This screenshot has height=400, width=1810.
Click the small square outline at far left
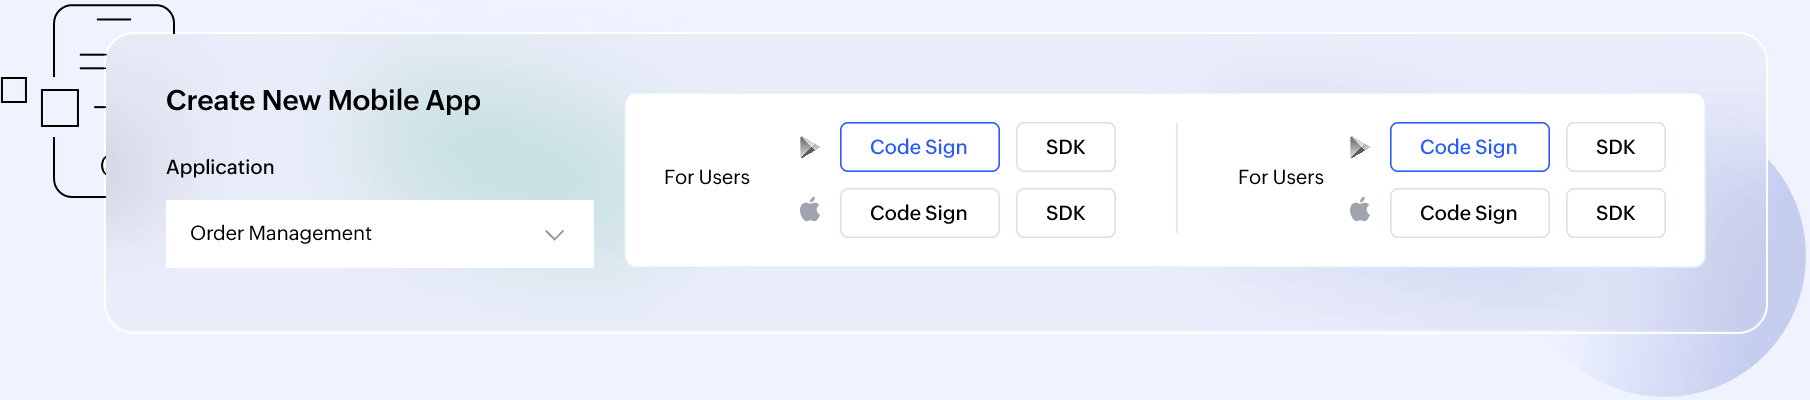click(x=14, y=90)
